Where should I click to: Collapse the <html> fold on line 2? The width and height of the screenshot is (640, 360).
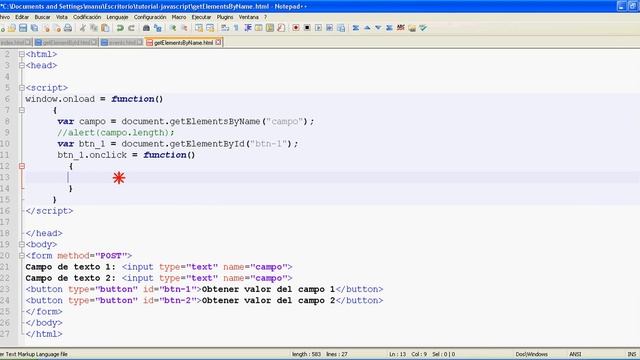(22, 54)
